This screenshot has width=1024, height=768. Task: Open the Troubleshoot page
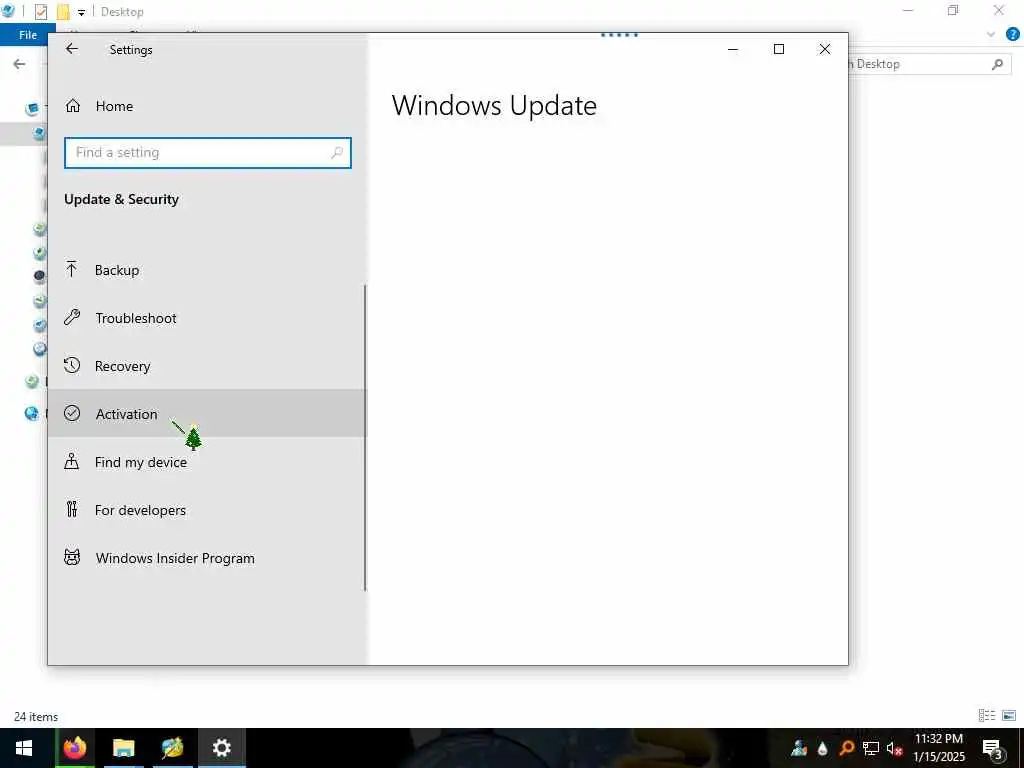click(x=206, y=318)
